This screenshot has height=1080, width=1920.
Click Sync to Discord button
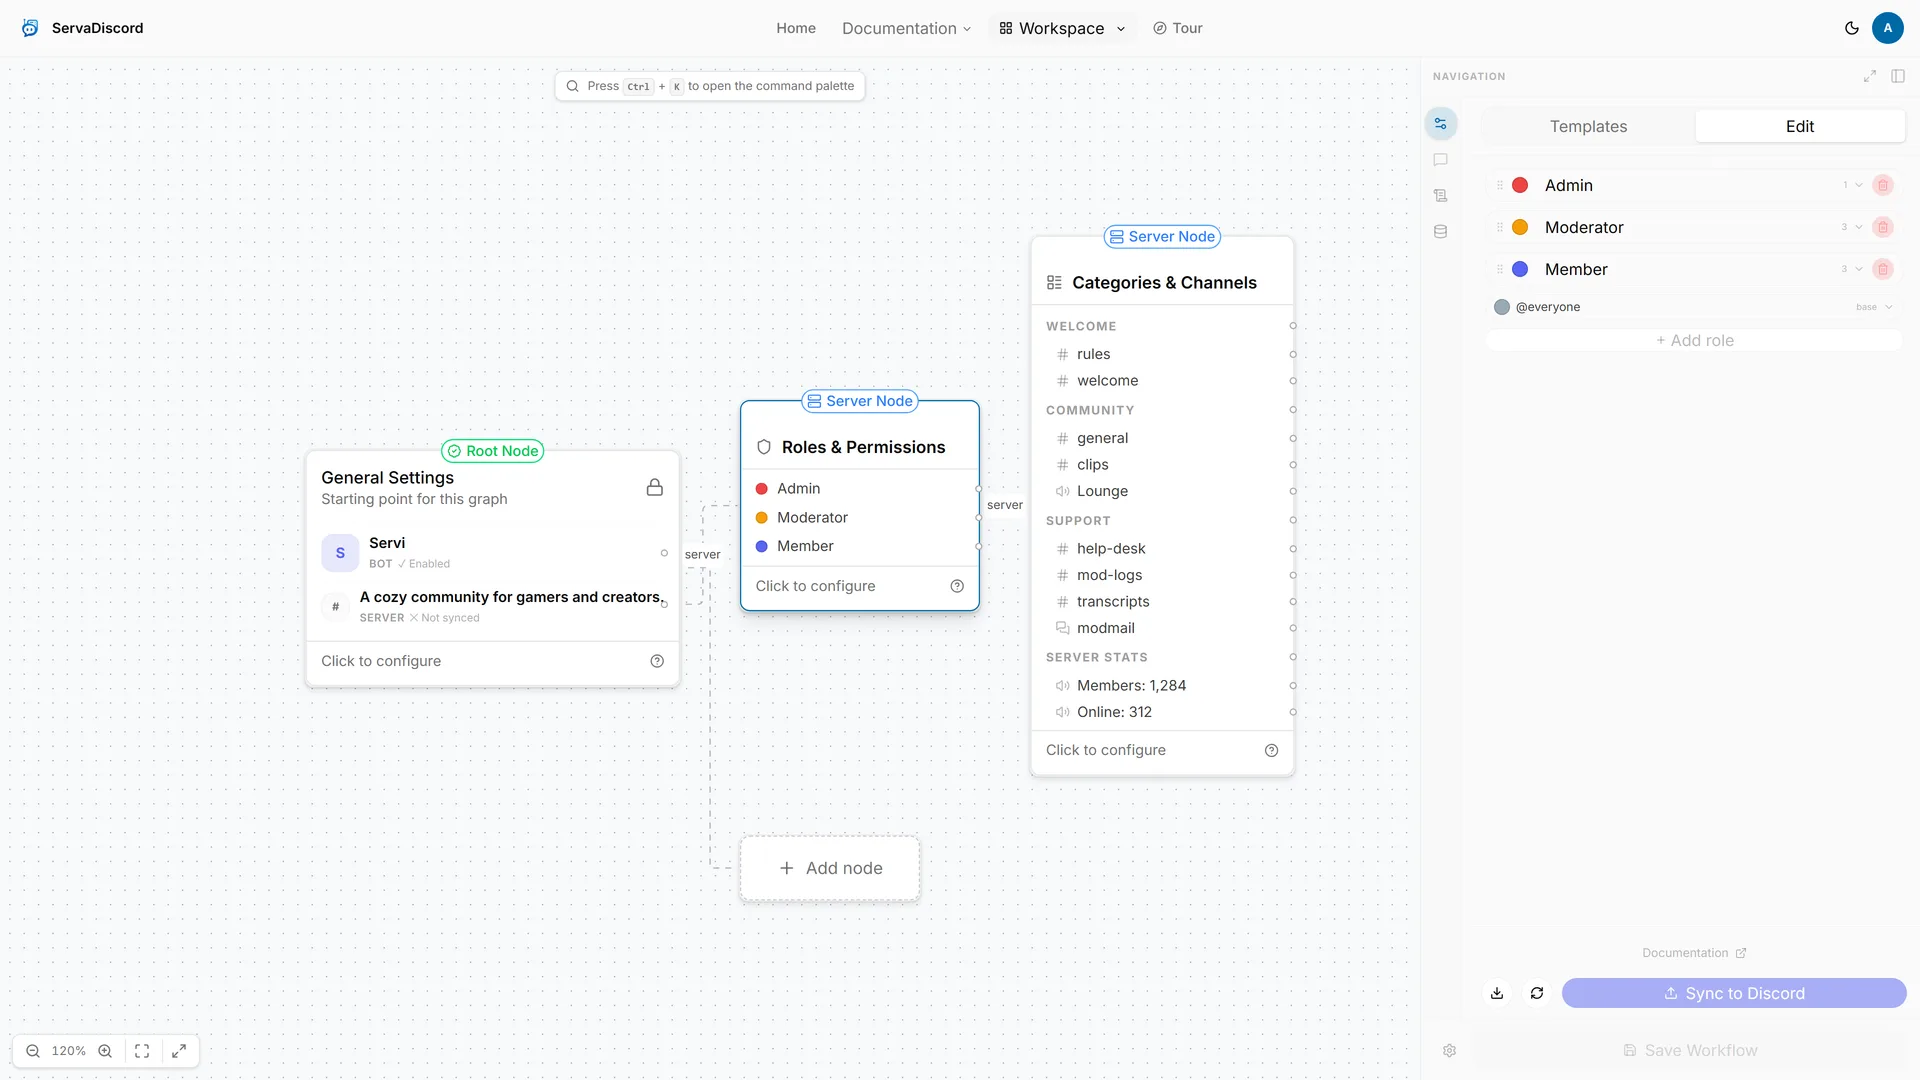pyautogui.click(x=1733, y=993)
